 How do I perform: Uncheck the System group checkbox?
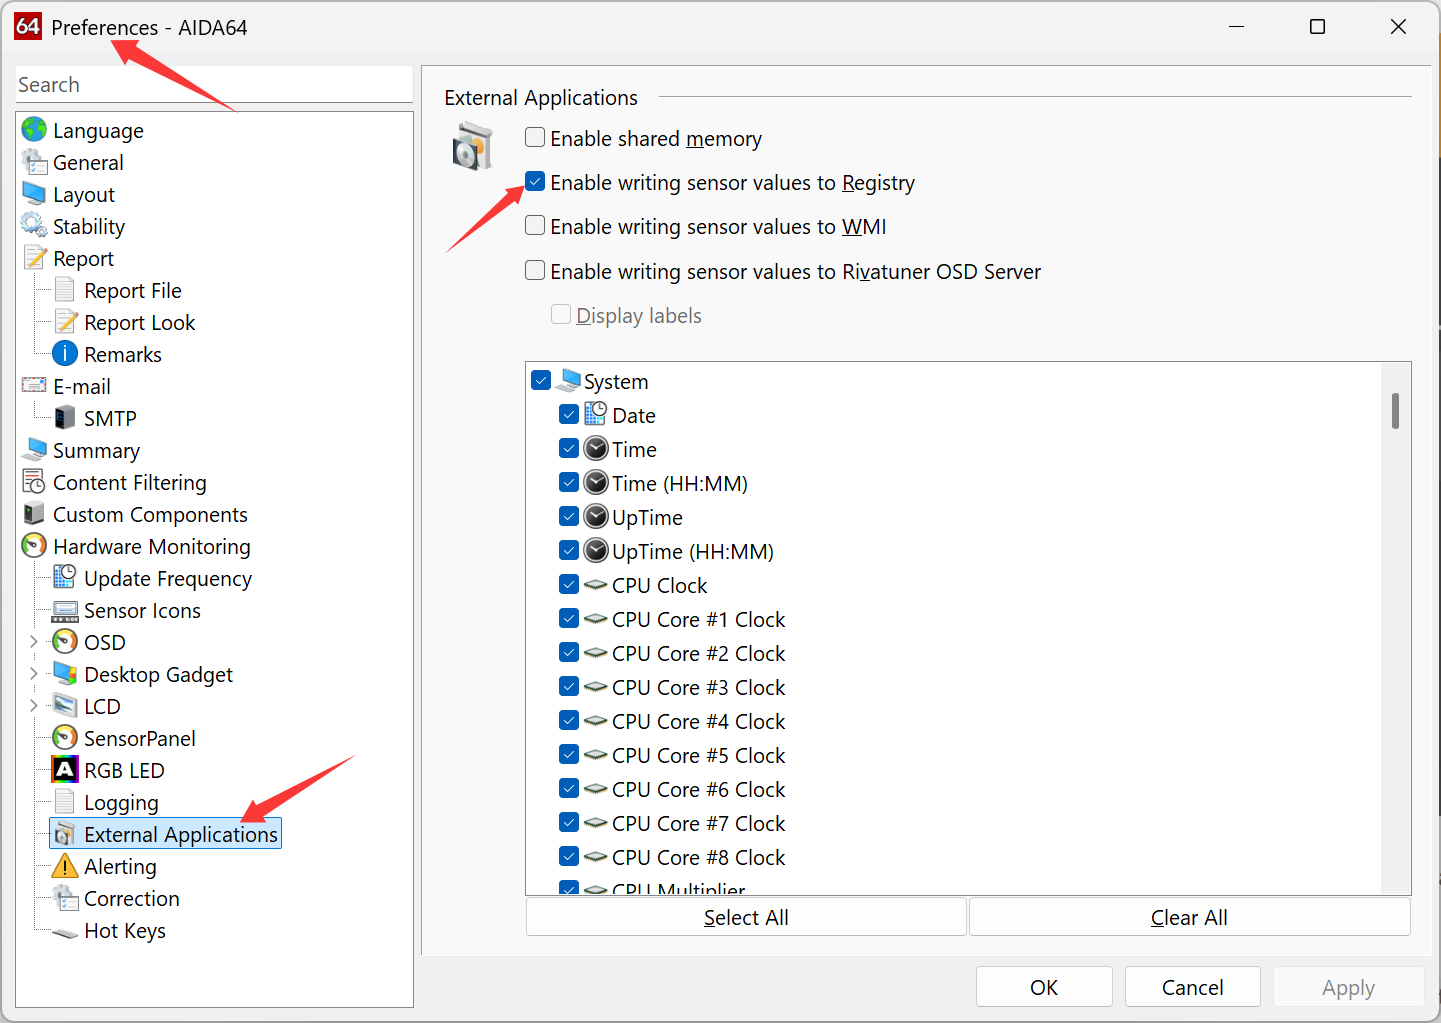(541, 380)
